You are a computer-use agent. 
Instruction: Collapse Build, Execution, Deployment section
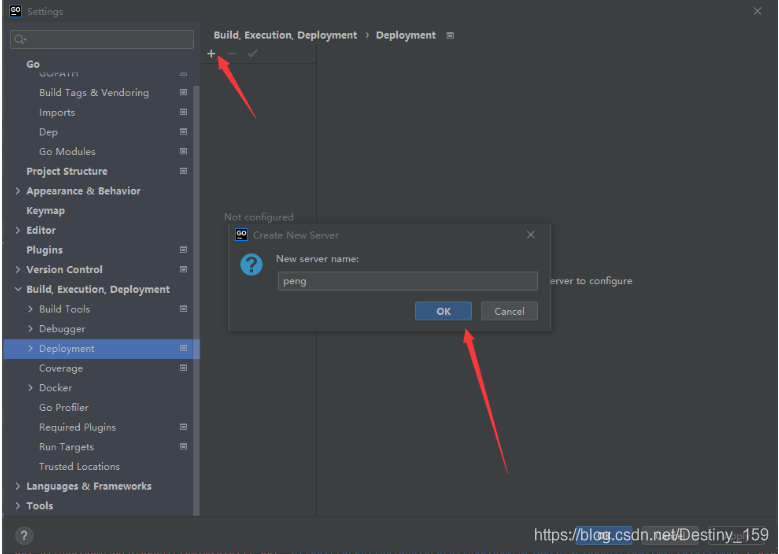[18, 289]
